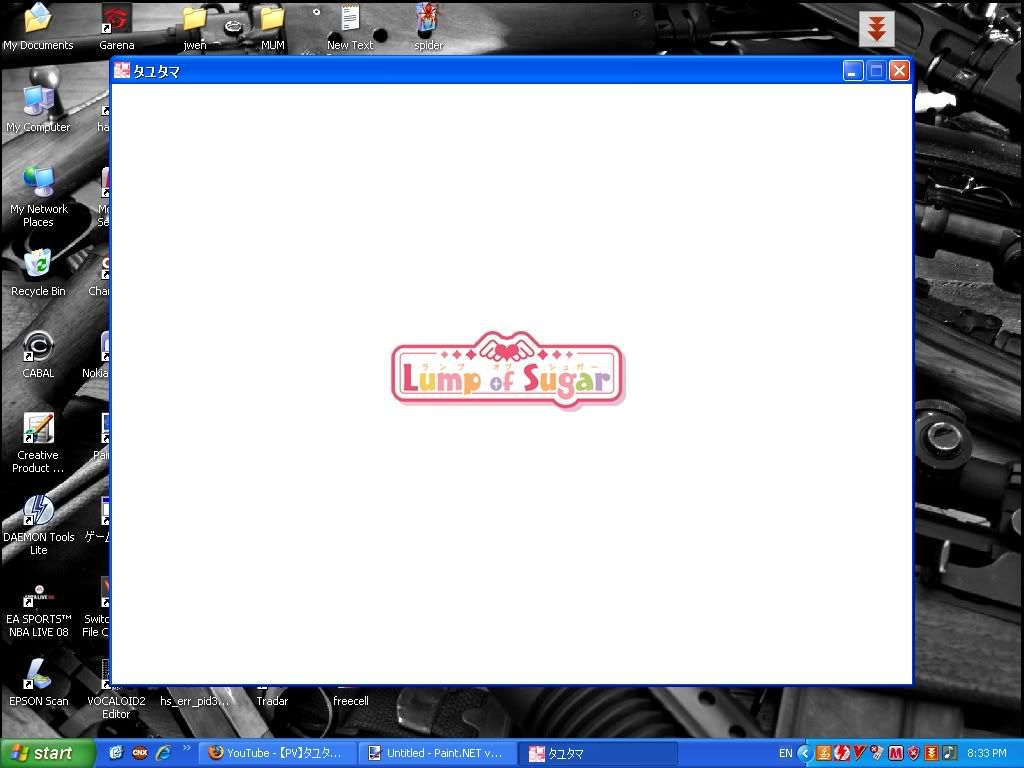
Task: Open Creative Product shortcut
Action: (x=38, y=443)
